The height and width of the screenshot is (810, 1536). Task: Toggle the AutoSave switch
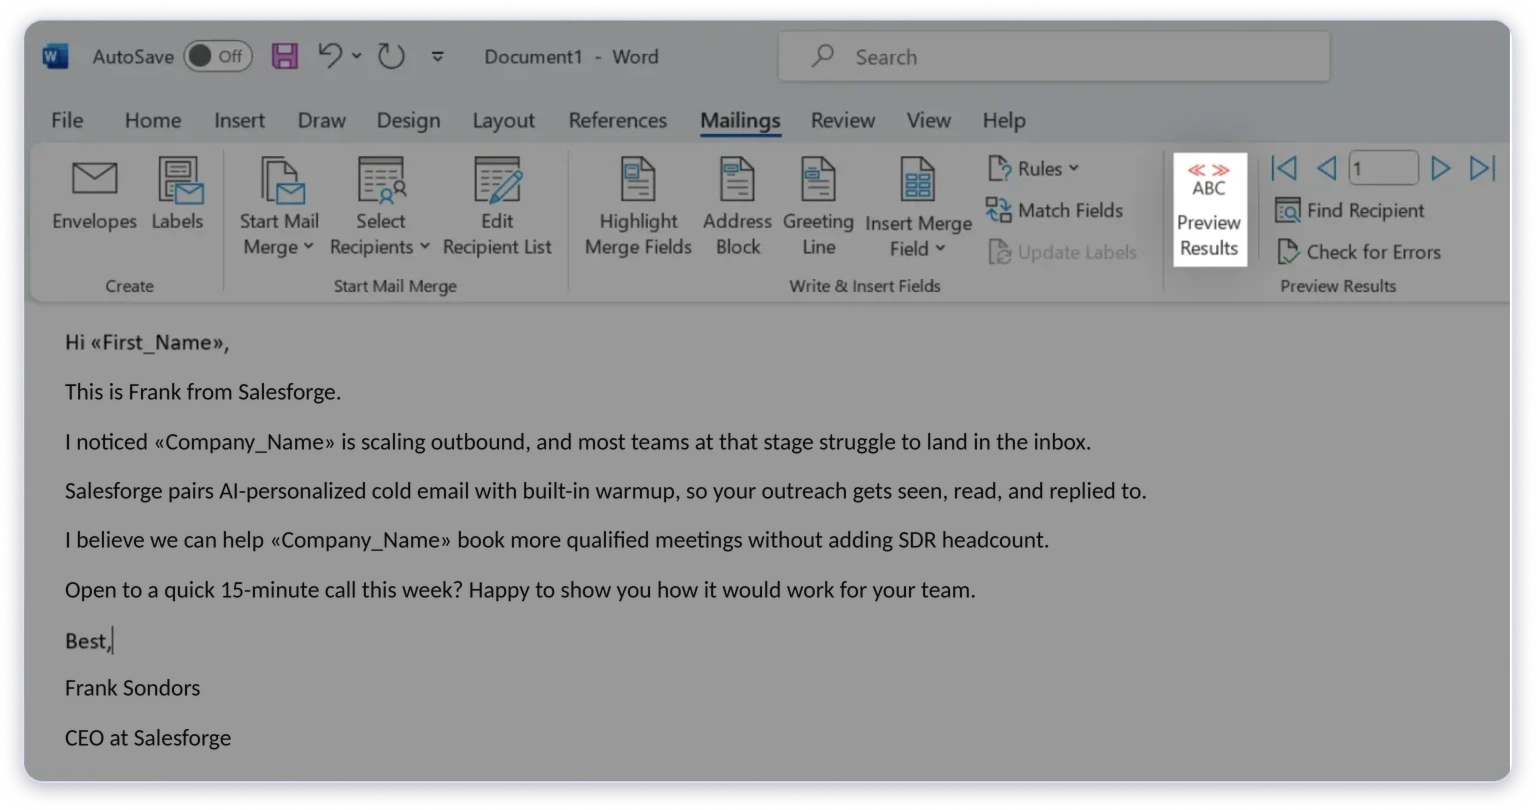pyautogui.click(x=217, y=57)
